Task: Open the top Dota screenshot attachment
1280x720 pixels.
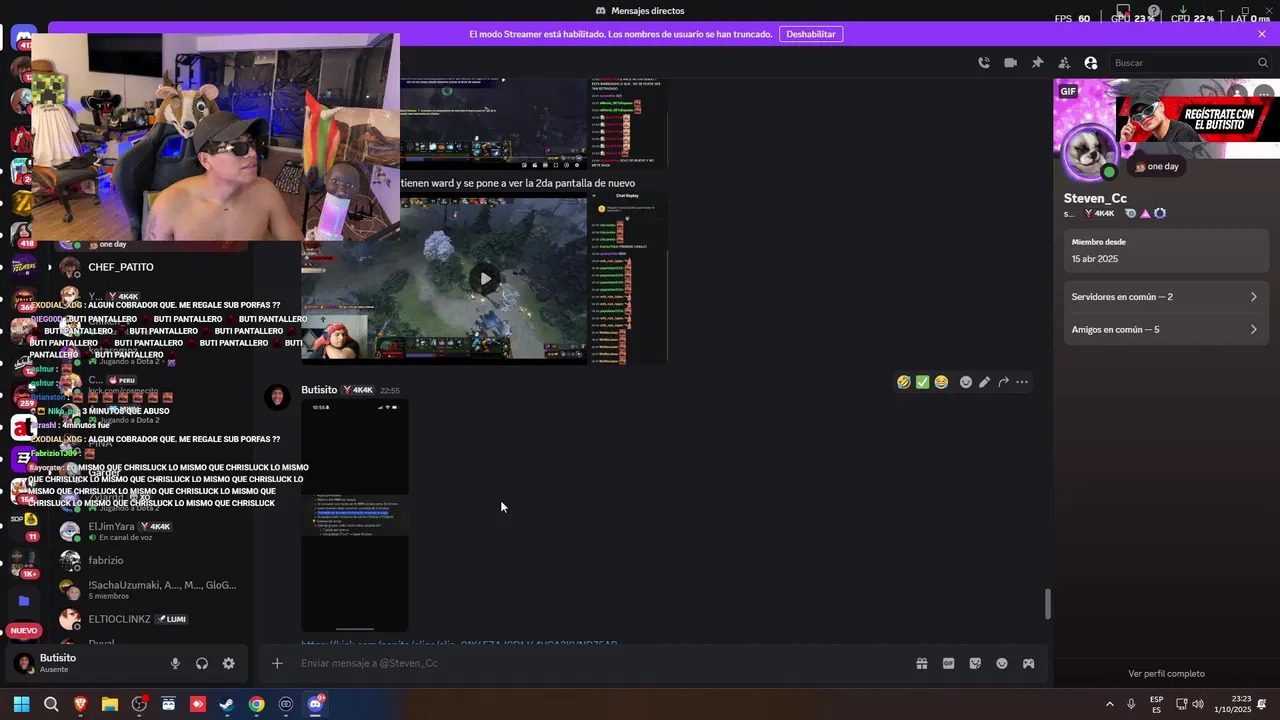Action: point(533,123)
